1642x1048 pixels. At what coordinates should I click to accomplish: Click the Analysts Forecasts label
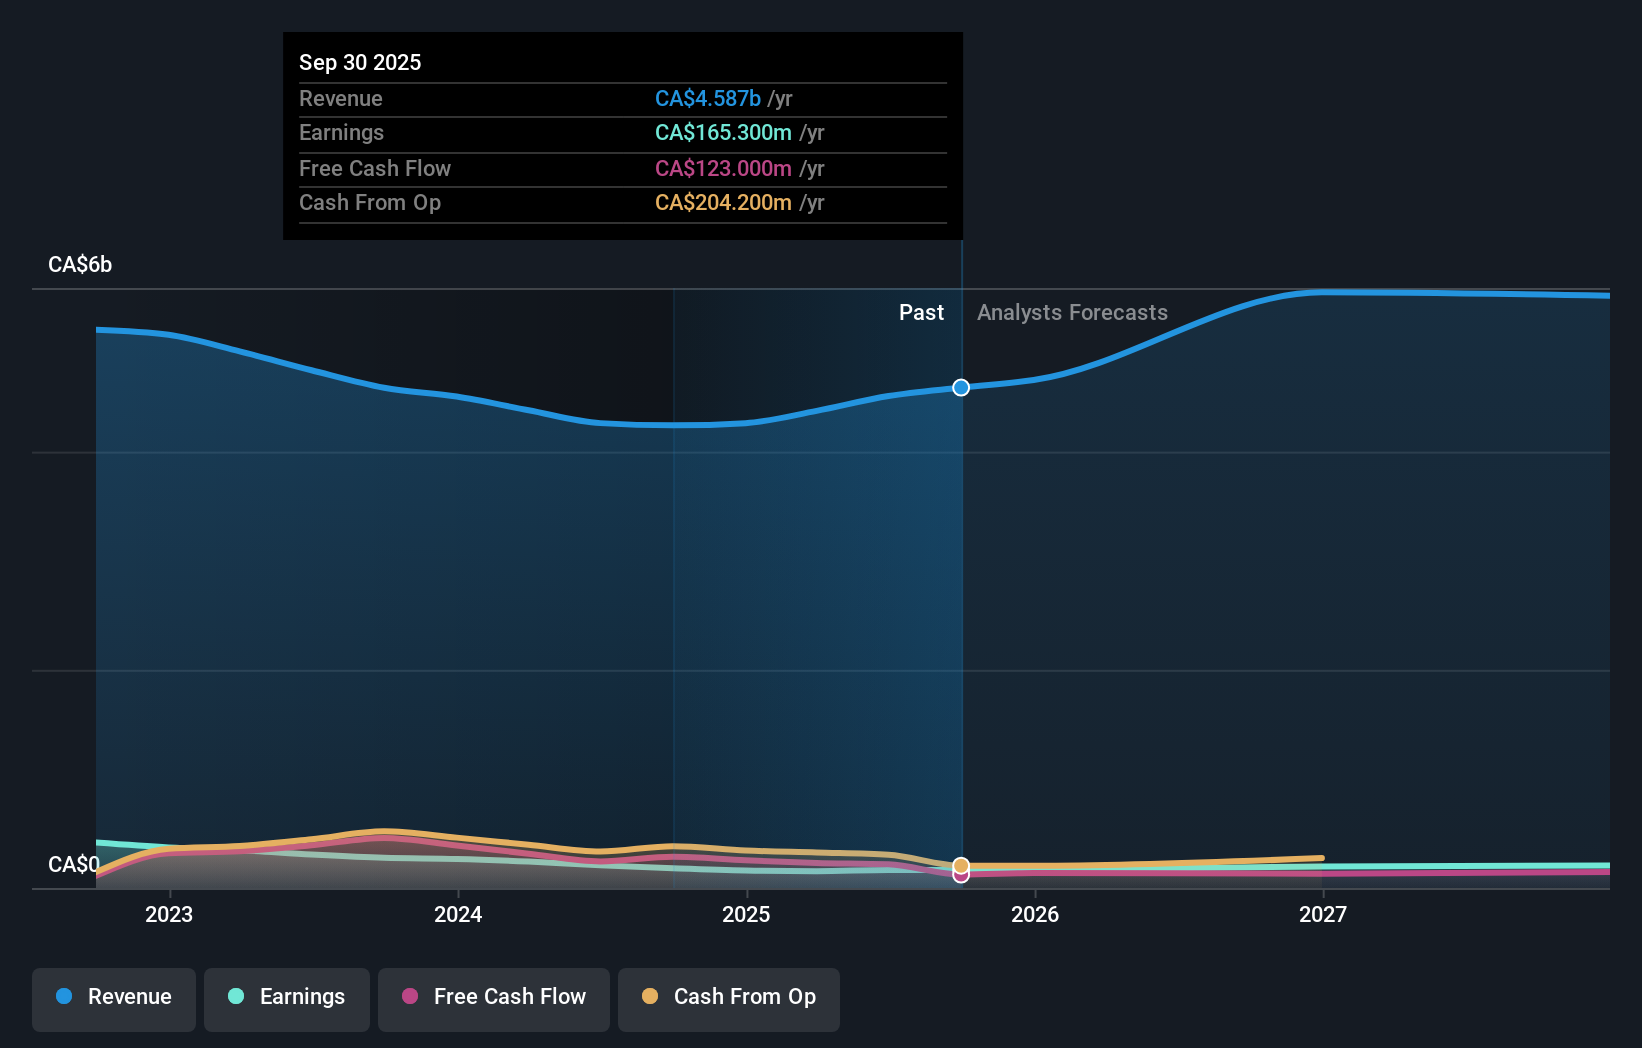coord(1072,313)
